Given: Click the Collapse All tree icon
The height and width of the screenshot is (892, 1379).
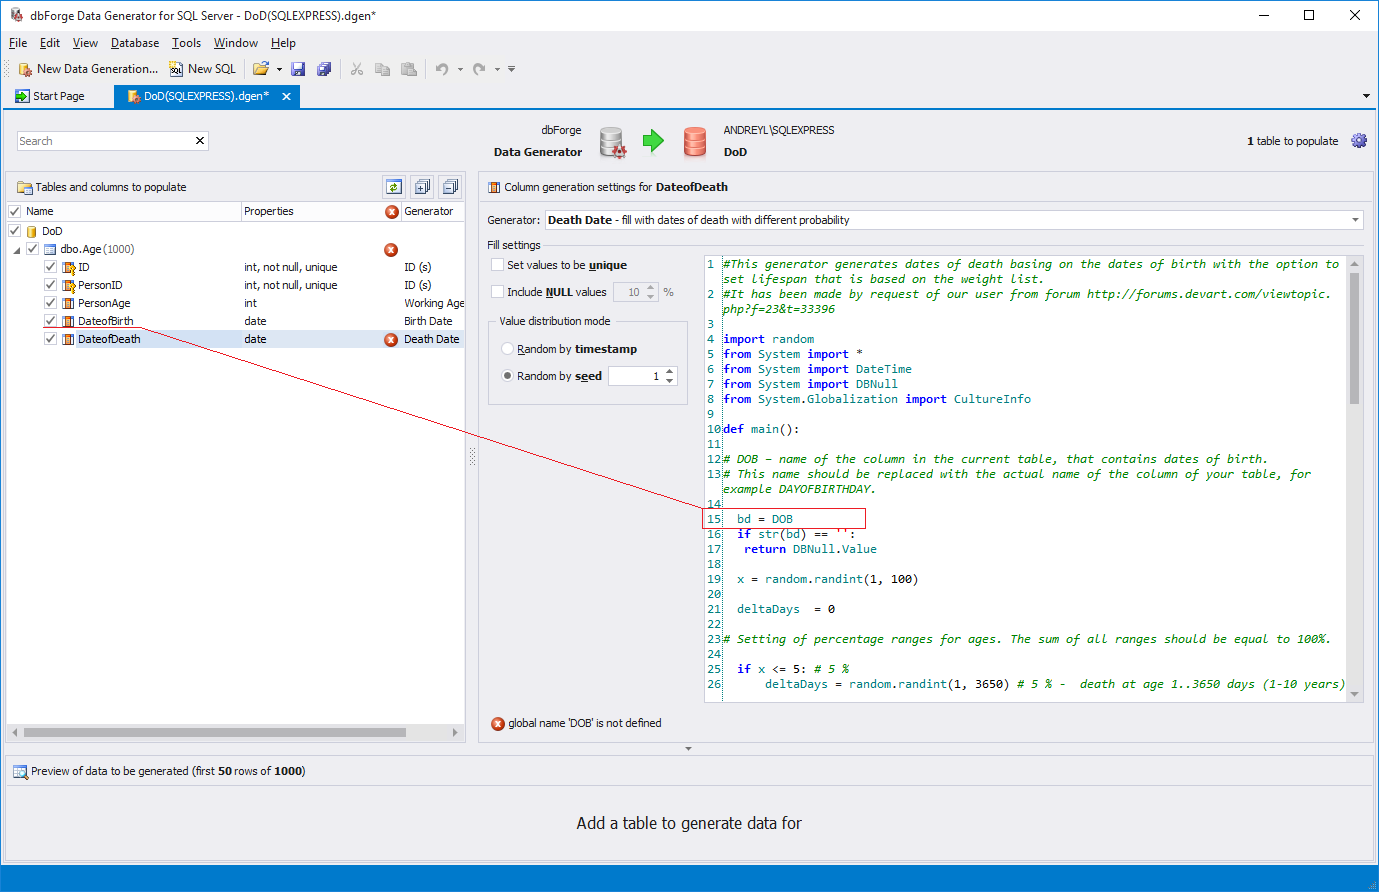Looking at the screenshot, I should coord(450,187).
